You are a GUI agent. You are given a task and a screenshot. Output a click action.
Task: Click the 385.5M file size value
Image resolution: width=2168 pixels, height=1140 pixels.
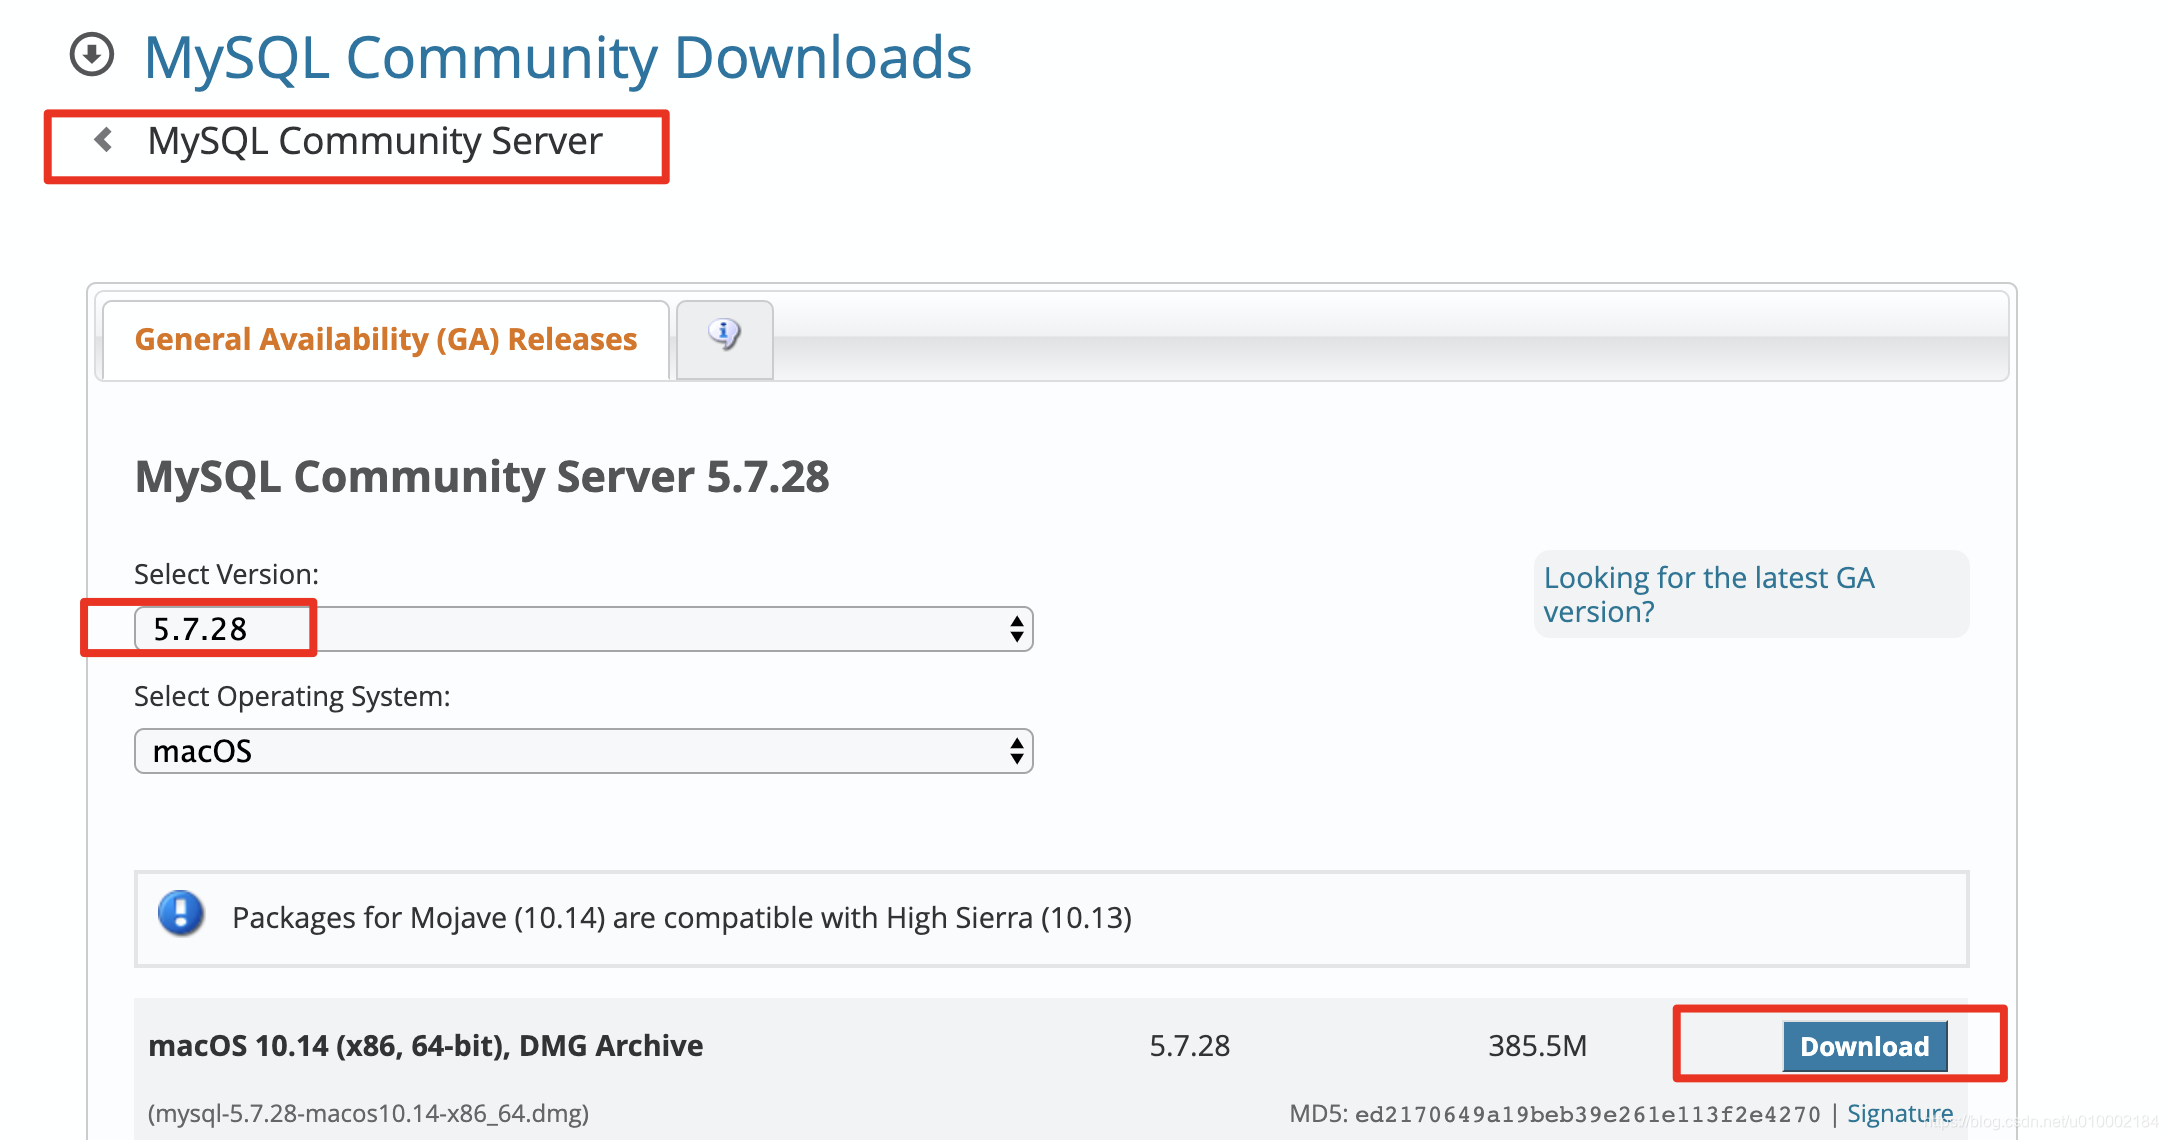pyautogui.click(x=1537, y=1046)
